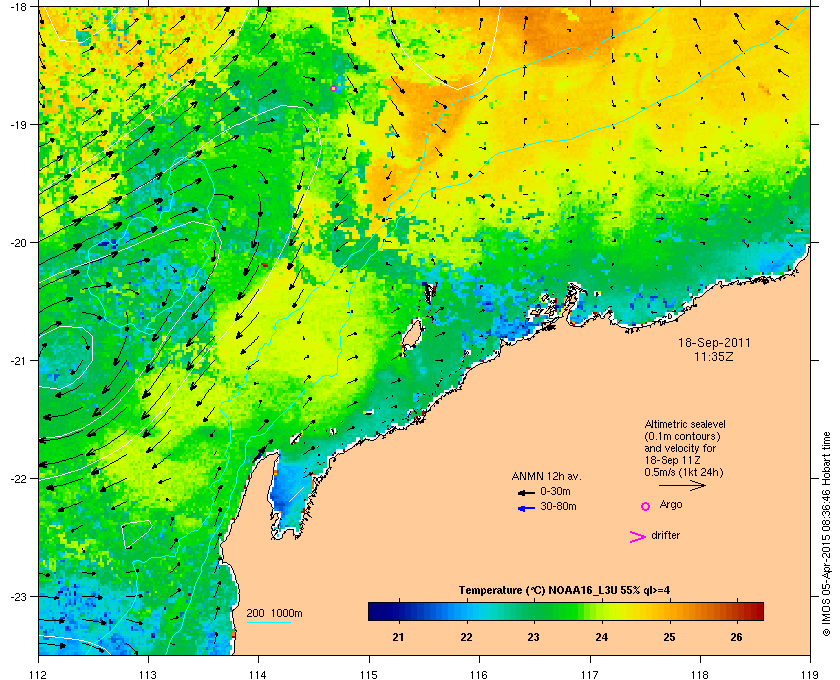Click the longitude axis label 113
Screen dimensions: 840x680
click(148, 674)
